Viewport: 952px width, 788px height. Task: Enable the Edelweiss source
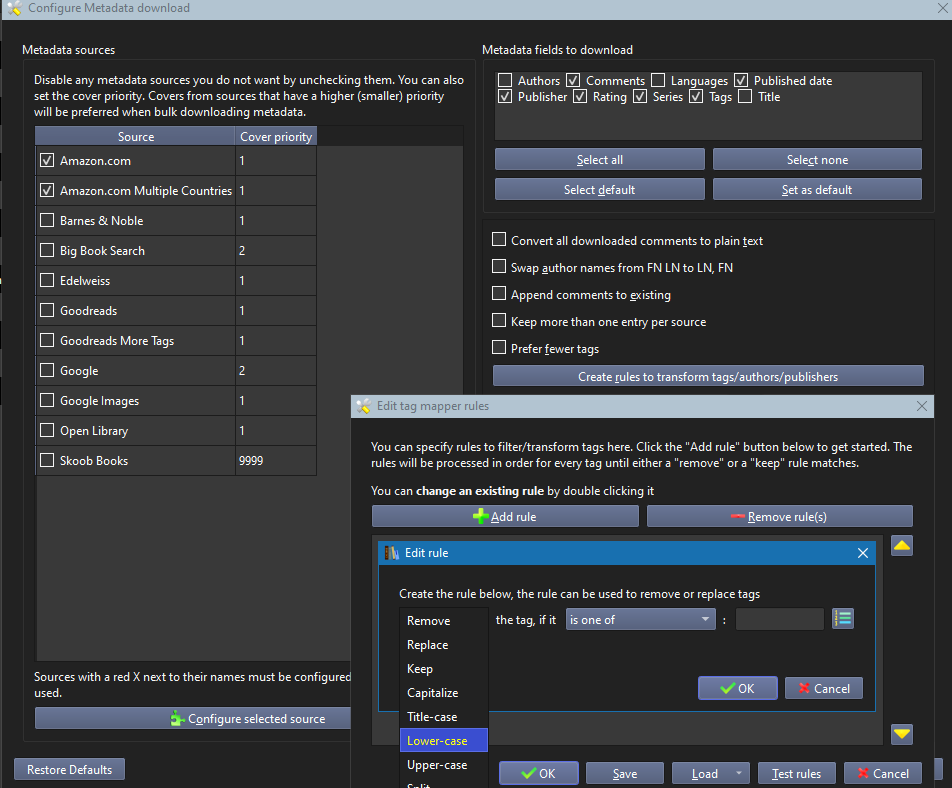[47, 280]
